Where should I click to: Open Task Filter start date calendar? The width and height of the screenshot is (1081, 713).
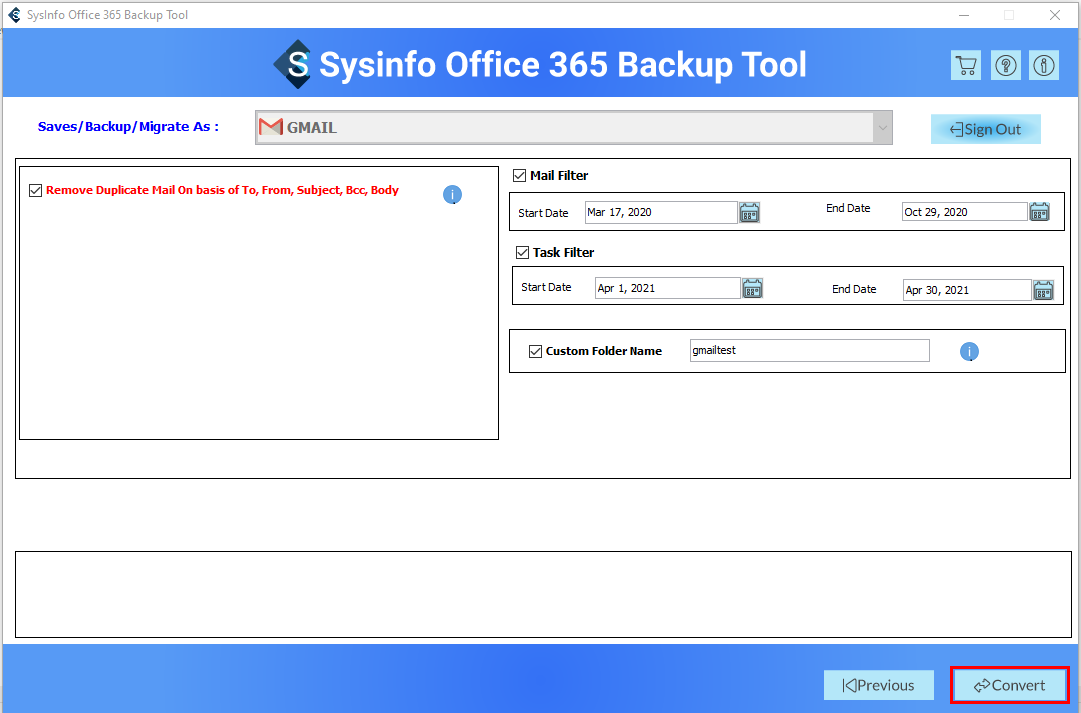click(x=752, y=288)
